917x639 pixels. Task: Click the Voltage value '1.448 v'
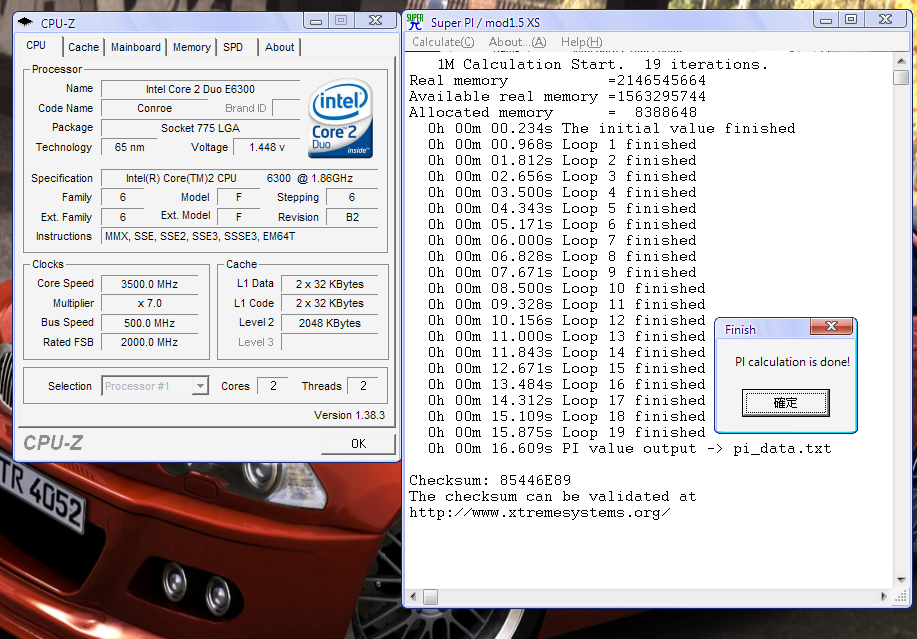point(267,147)
